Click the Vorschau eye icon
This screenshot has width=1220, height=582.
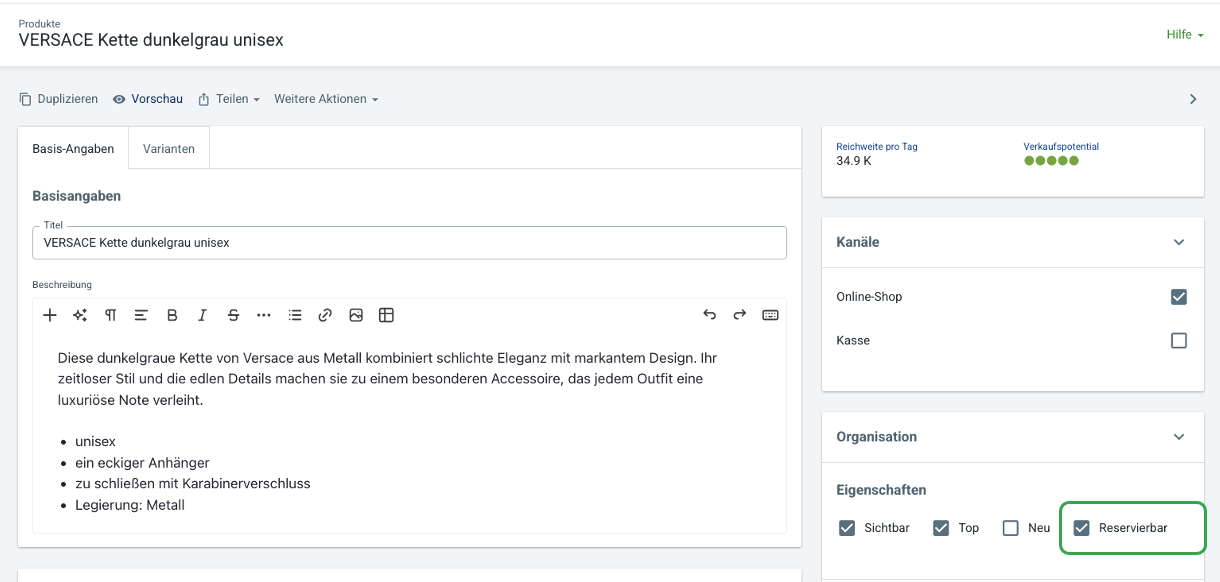pyautogui.click(x=119, y=99)
